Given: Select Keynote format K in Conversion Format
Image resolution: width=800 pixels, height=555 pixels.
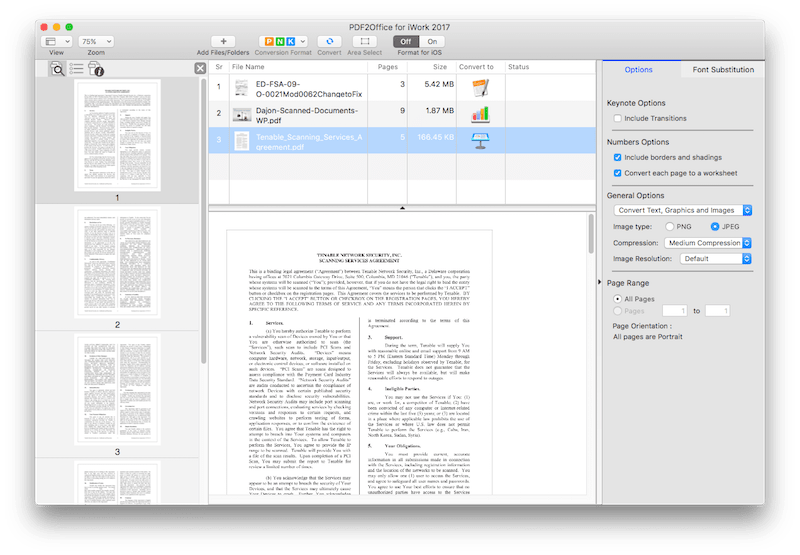Looking at the screenshot, I should 291,41.
